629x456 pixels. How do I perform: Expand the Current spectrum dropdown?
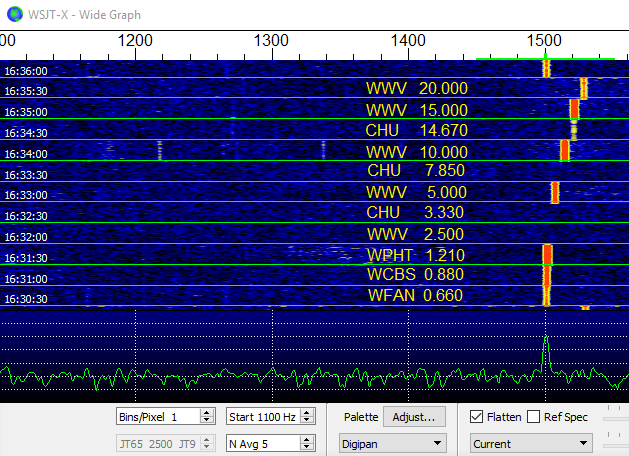(530, 443)
